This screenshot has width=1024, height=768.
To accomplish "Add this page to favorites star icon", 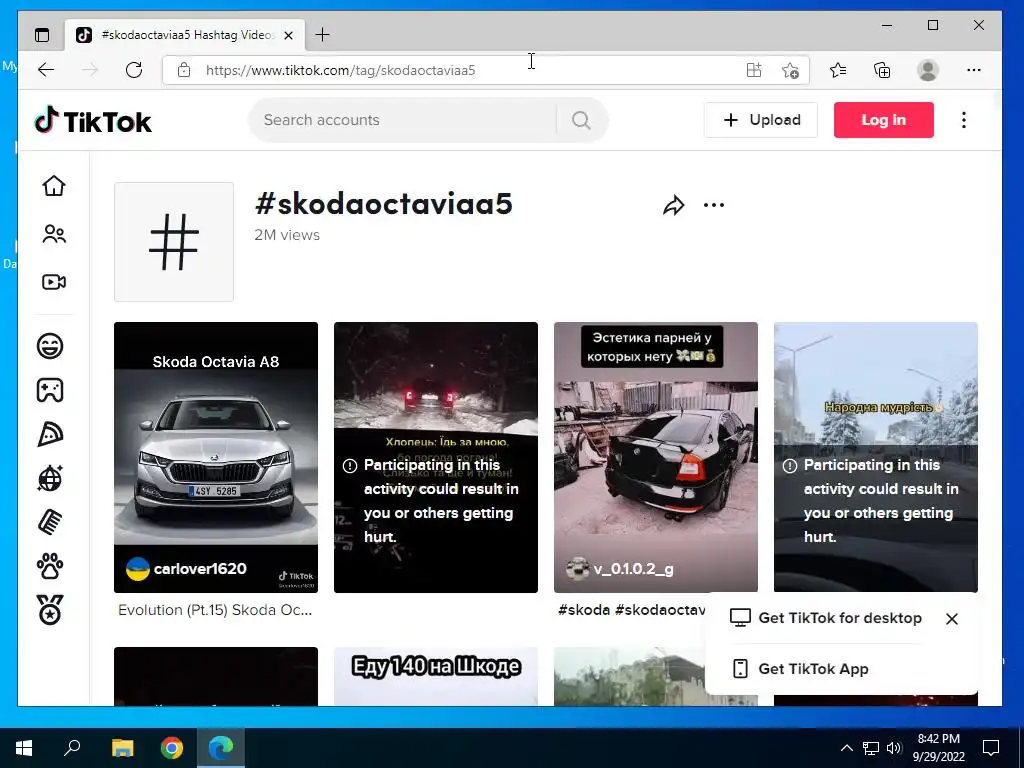I will point(790,70).
